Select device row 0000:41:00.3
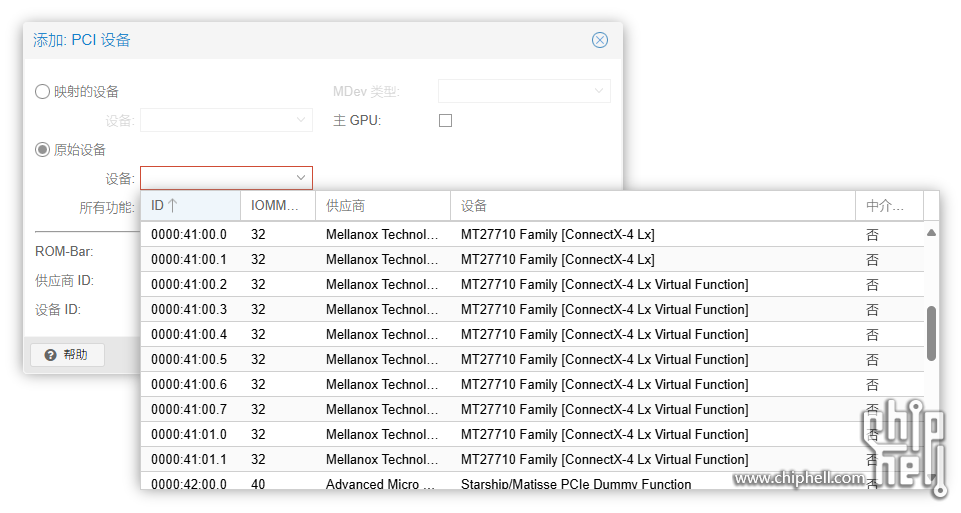The height and width of the screenshot is (513, 961). click(x=532, y=310)
